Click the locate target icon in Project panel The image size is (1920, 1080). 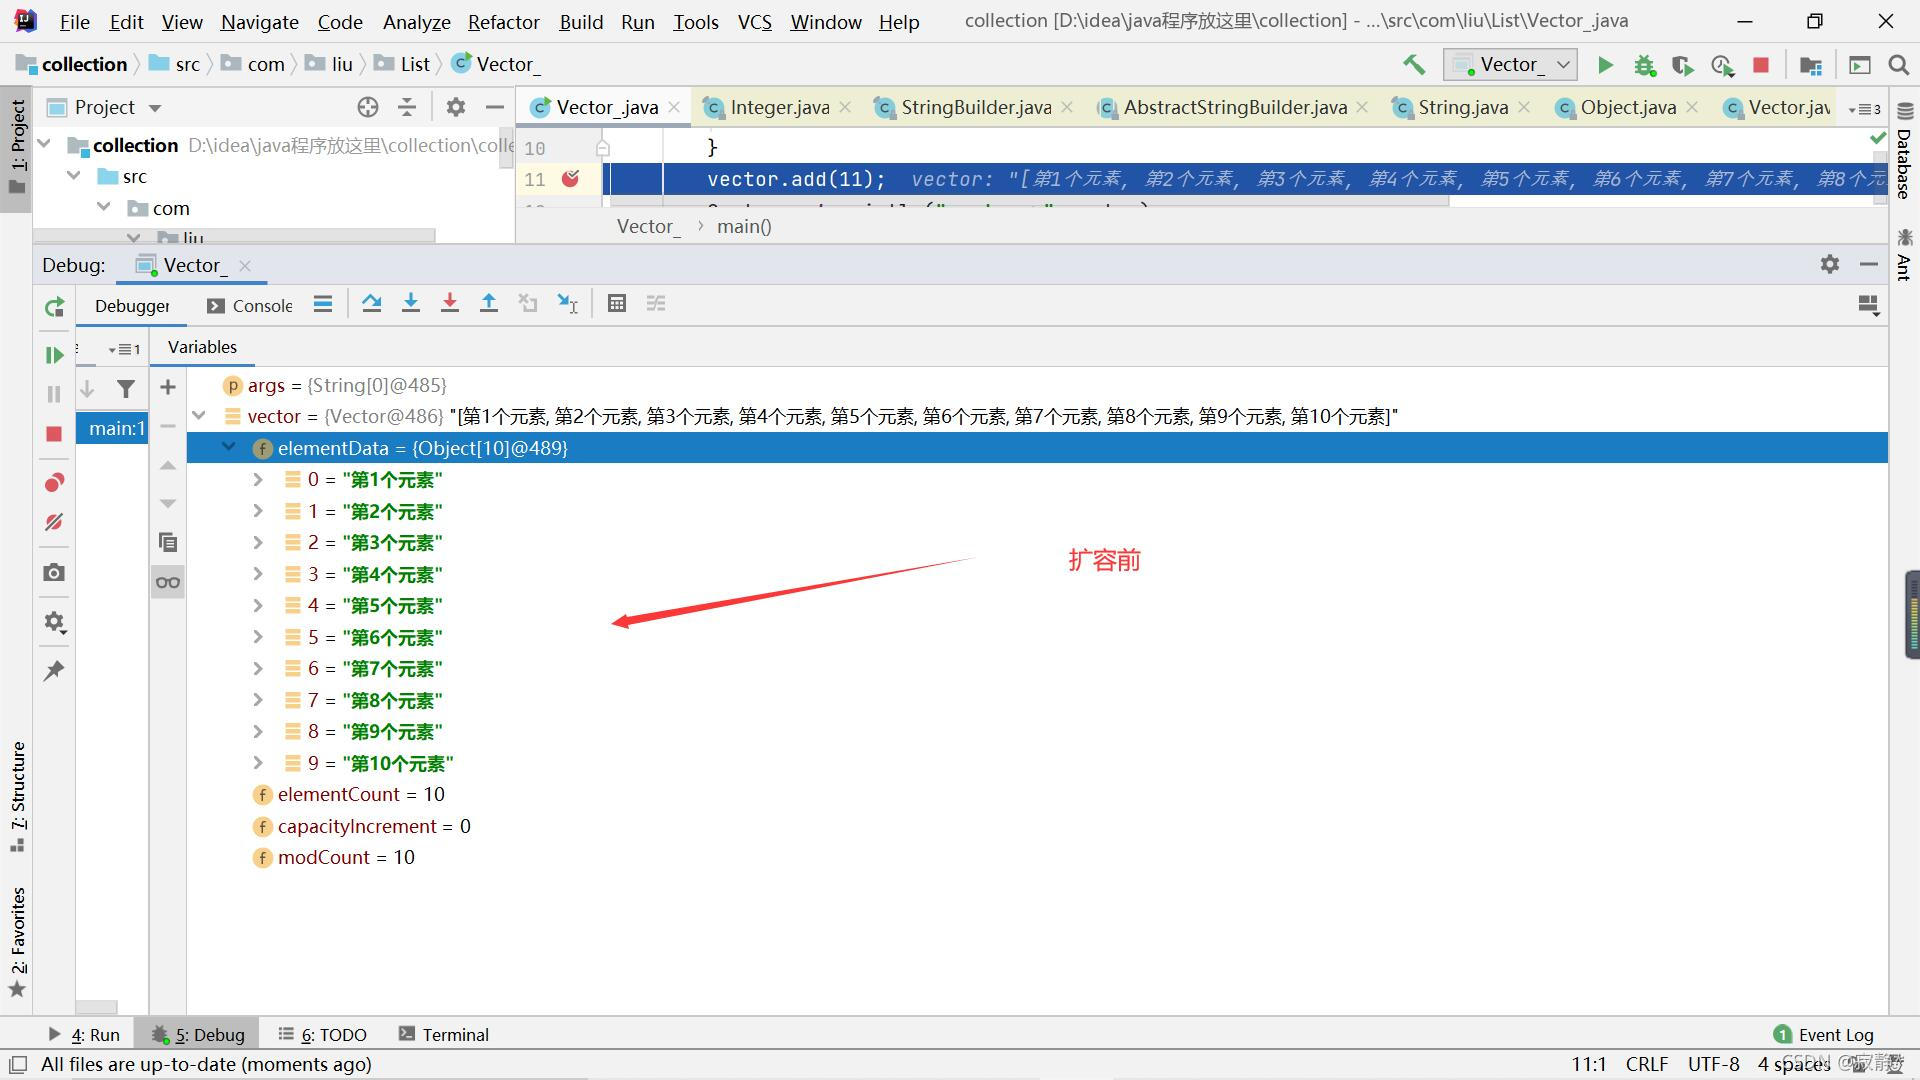pyautogui.click(x=368, y=107)
